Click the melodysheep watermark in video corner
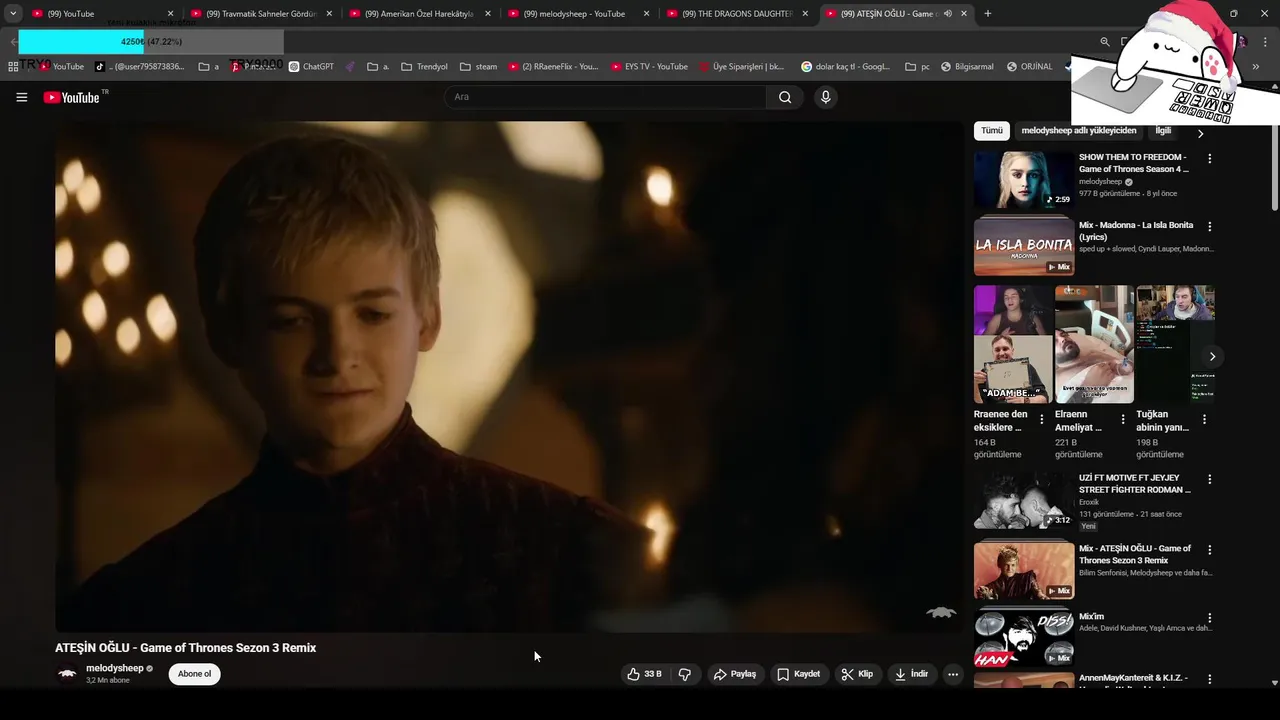Image resolution: width=1280 pixels, height=720 pixels. (941, 612)
